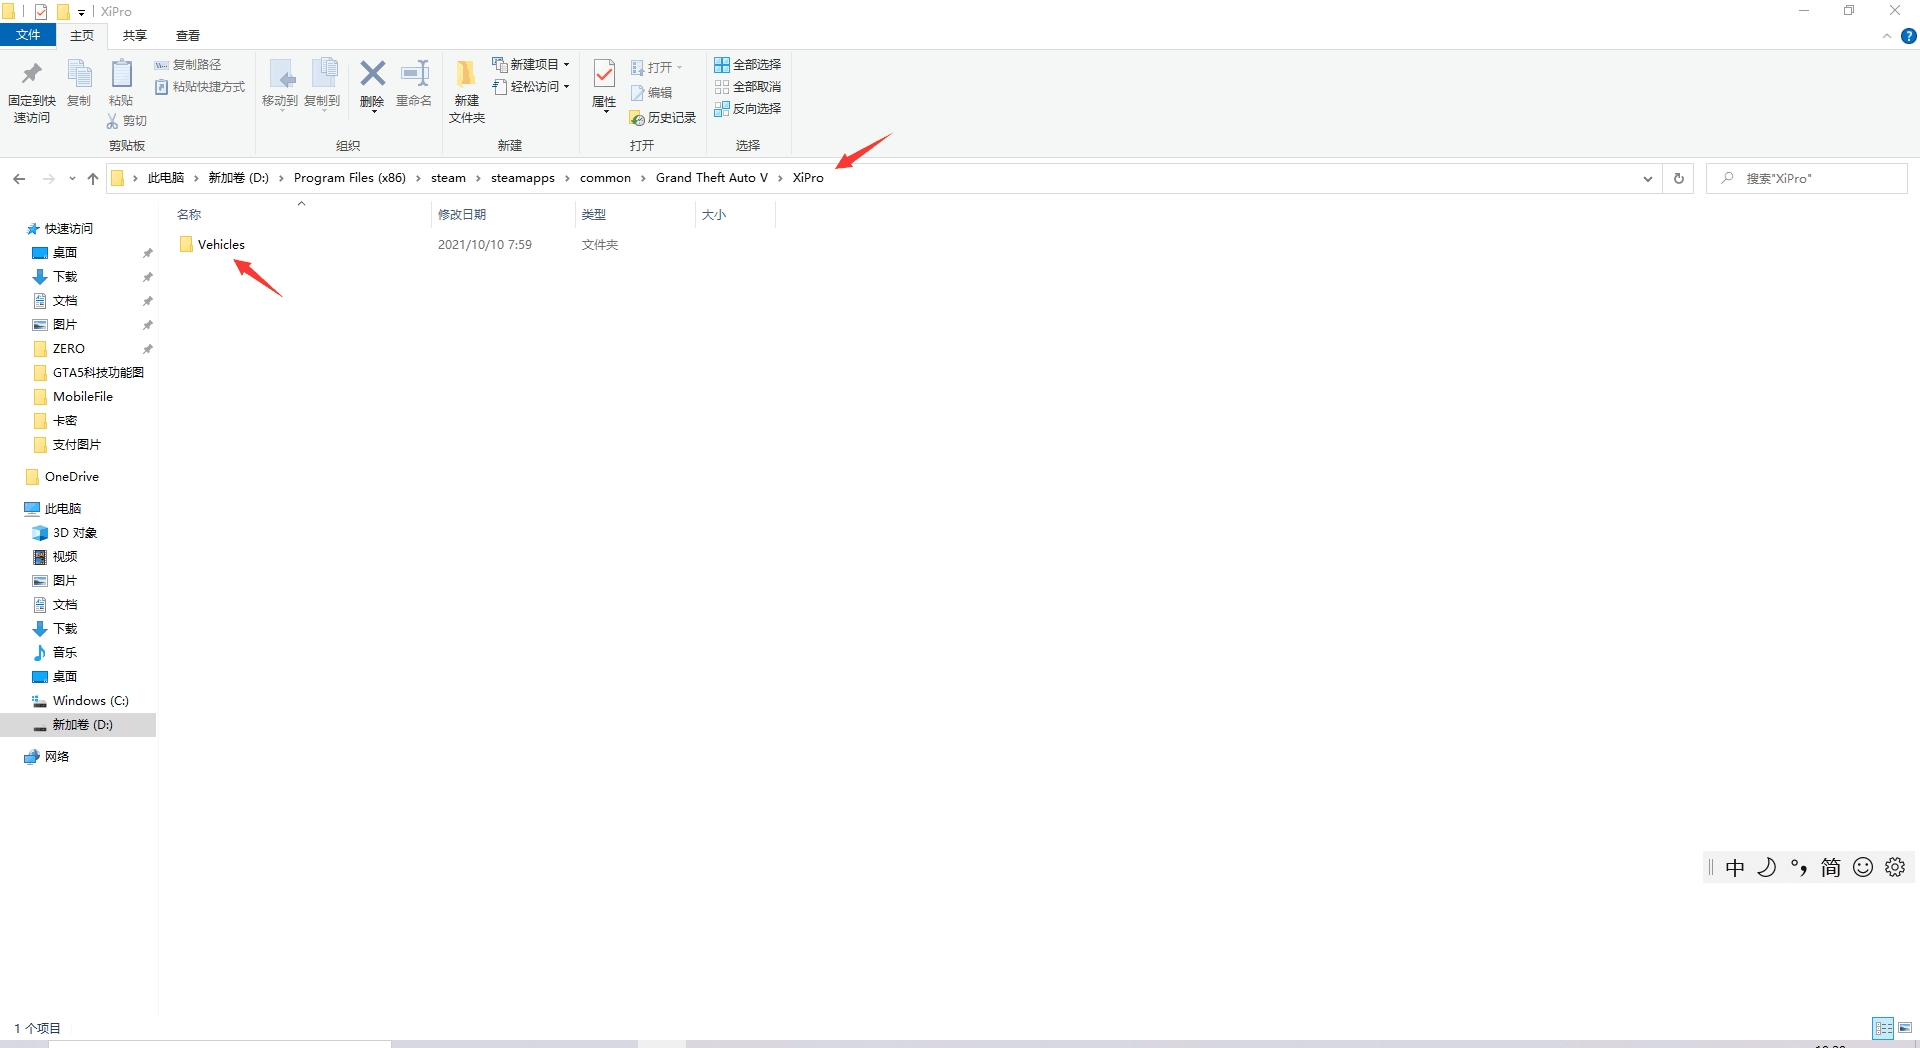The width and height of the screenshot is (1920, 1048).
Task: Switch to details view mode
Action: [x=1883, y=1028]
